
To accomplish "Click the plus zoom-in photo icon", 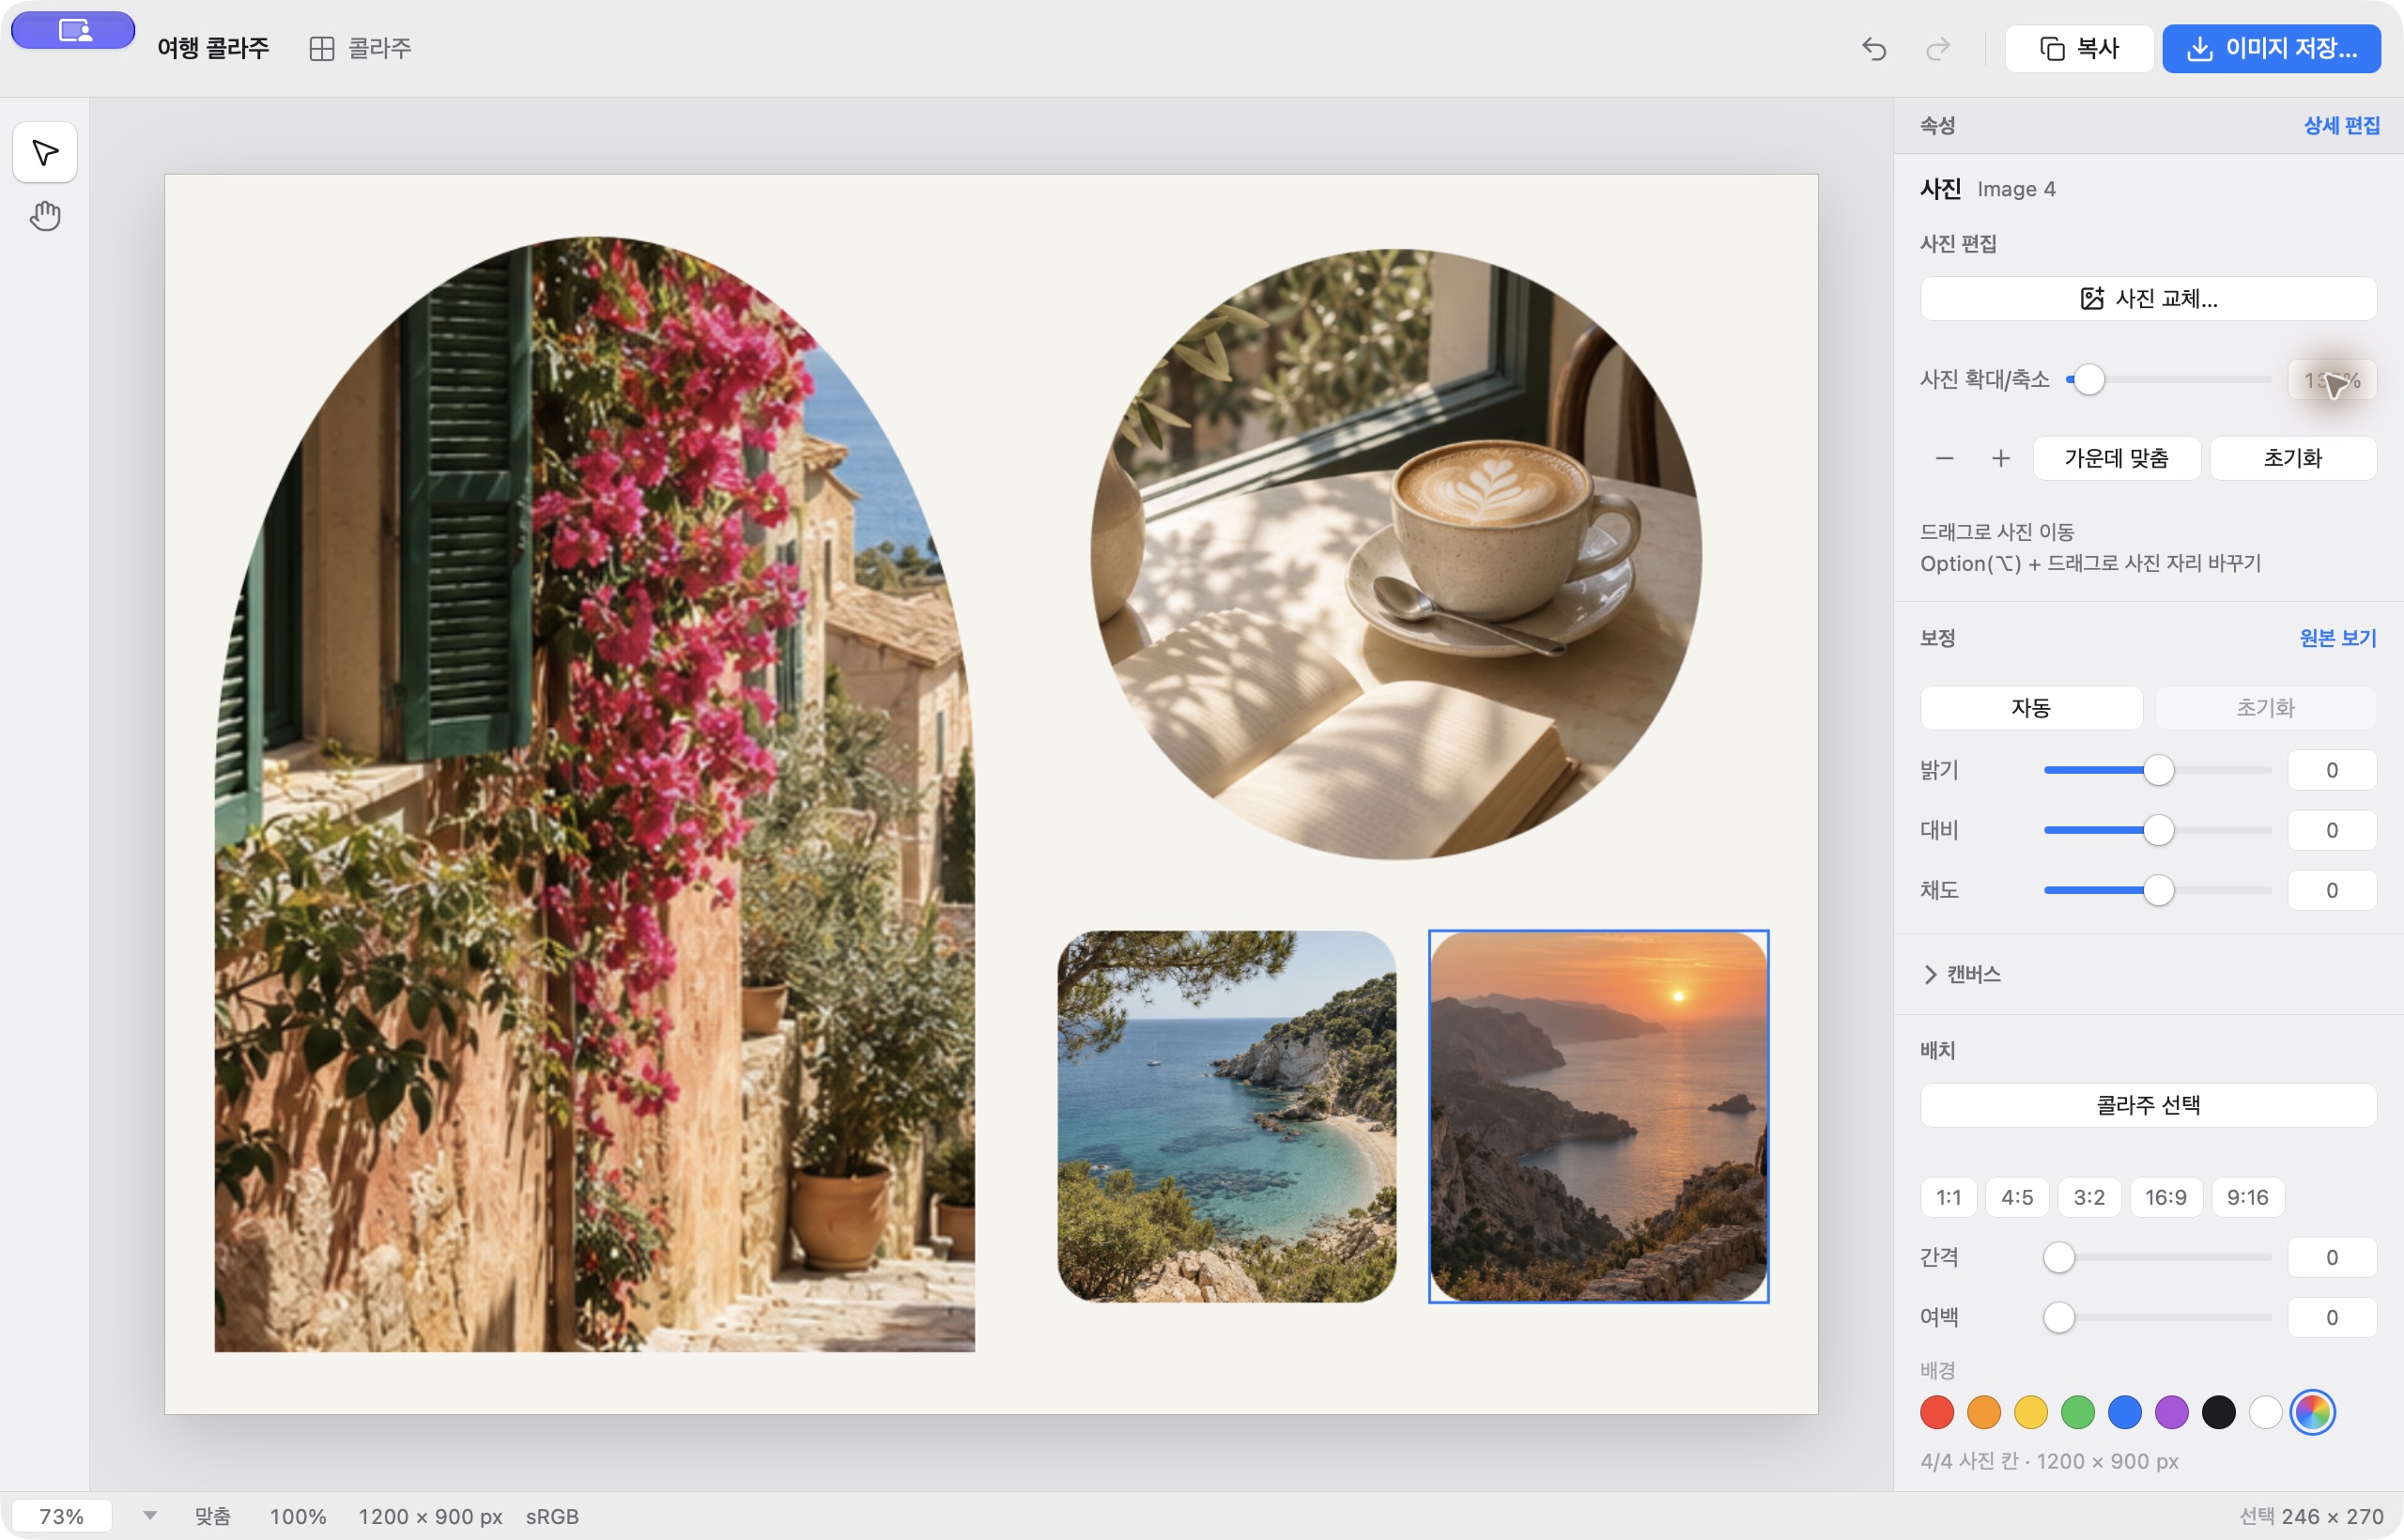I will coord(2000,458).
